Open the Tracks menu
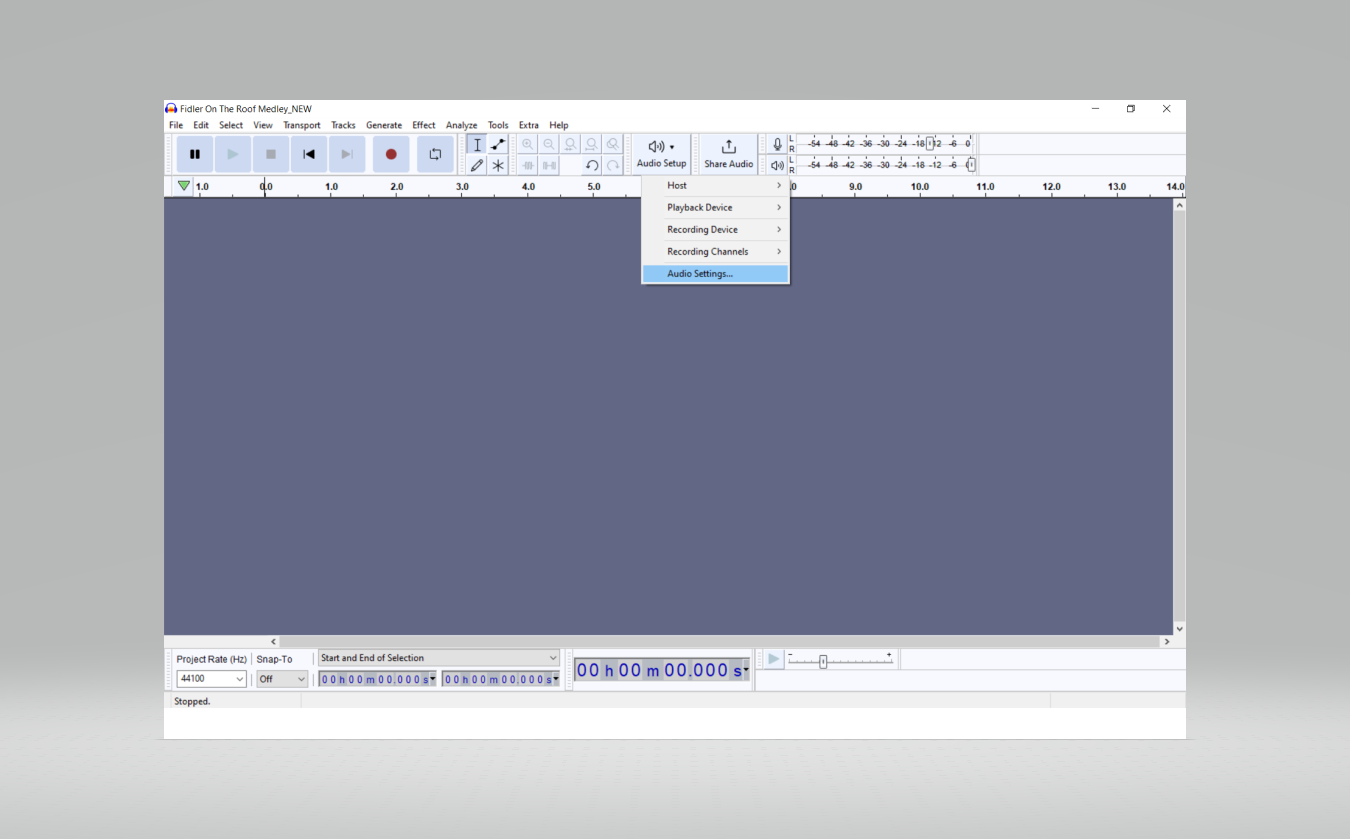The image size is (1350, 839). (343, 125)
